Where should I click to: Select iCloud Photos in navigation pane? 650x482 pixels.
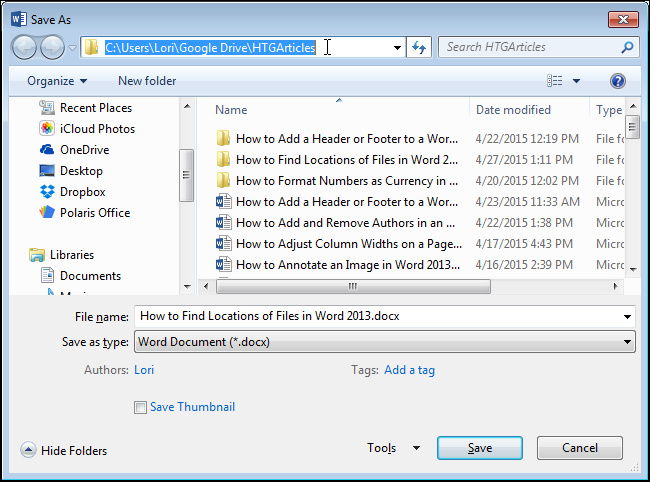(x=97, y=129)
